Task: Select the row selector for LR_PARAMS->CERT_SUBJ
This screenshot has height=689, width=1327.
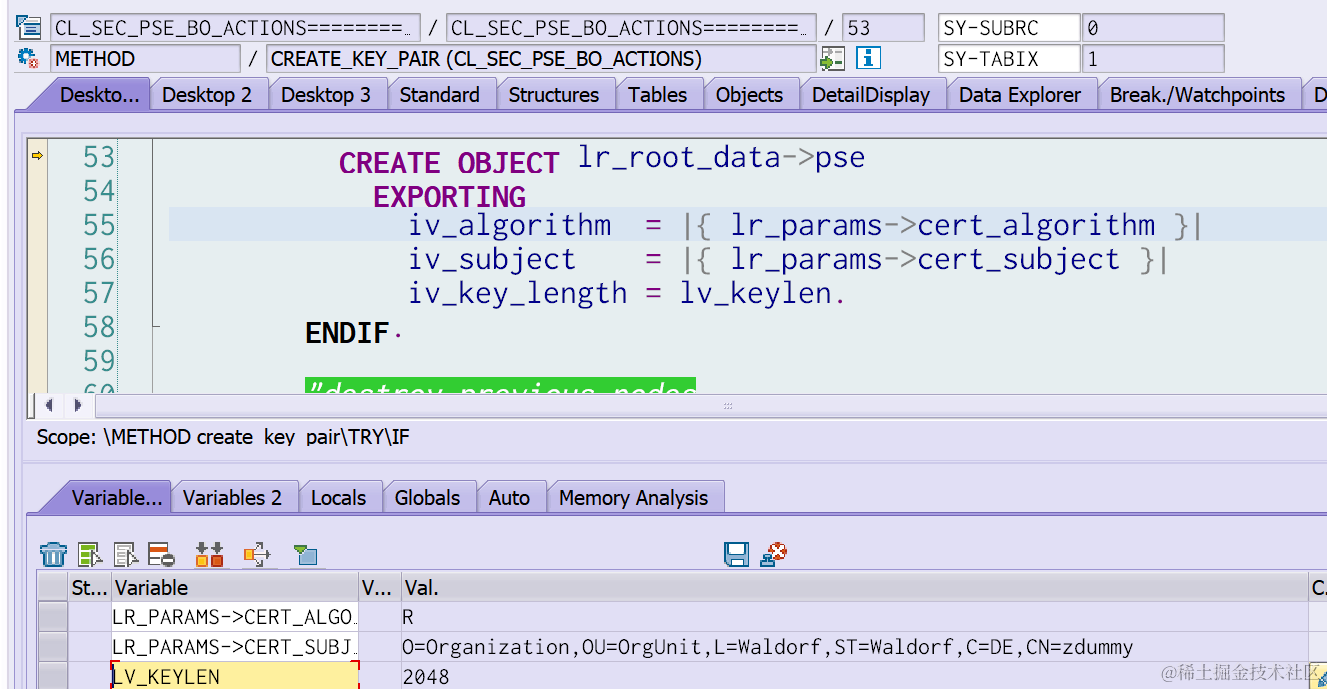Action: pyautogui.click(x=52, y=647)
